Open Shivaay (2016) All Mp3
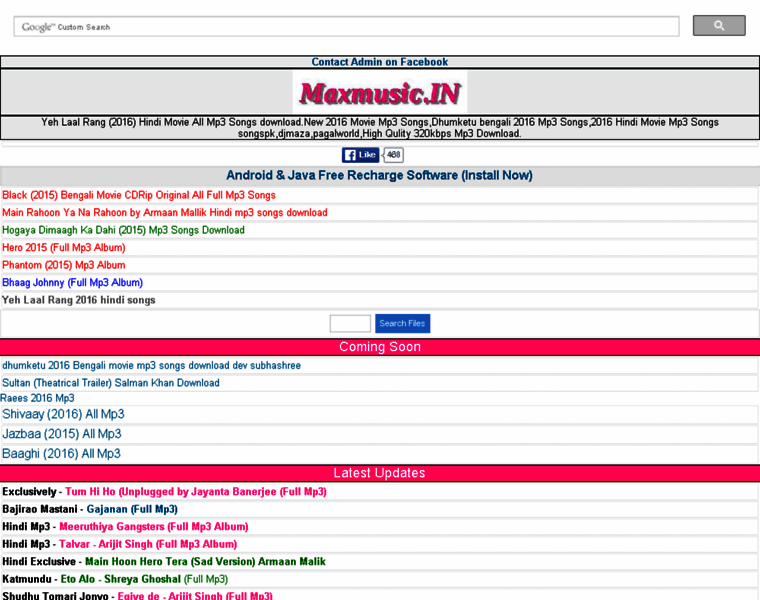 pos(63,414)
